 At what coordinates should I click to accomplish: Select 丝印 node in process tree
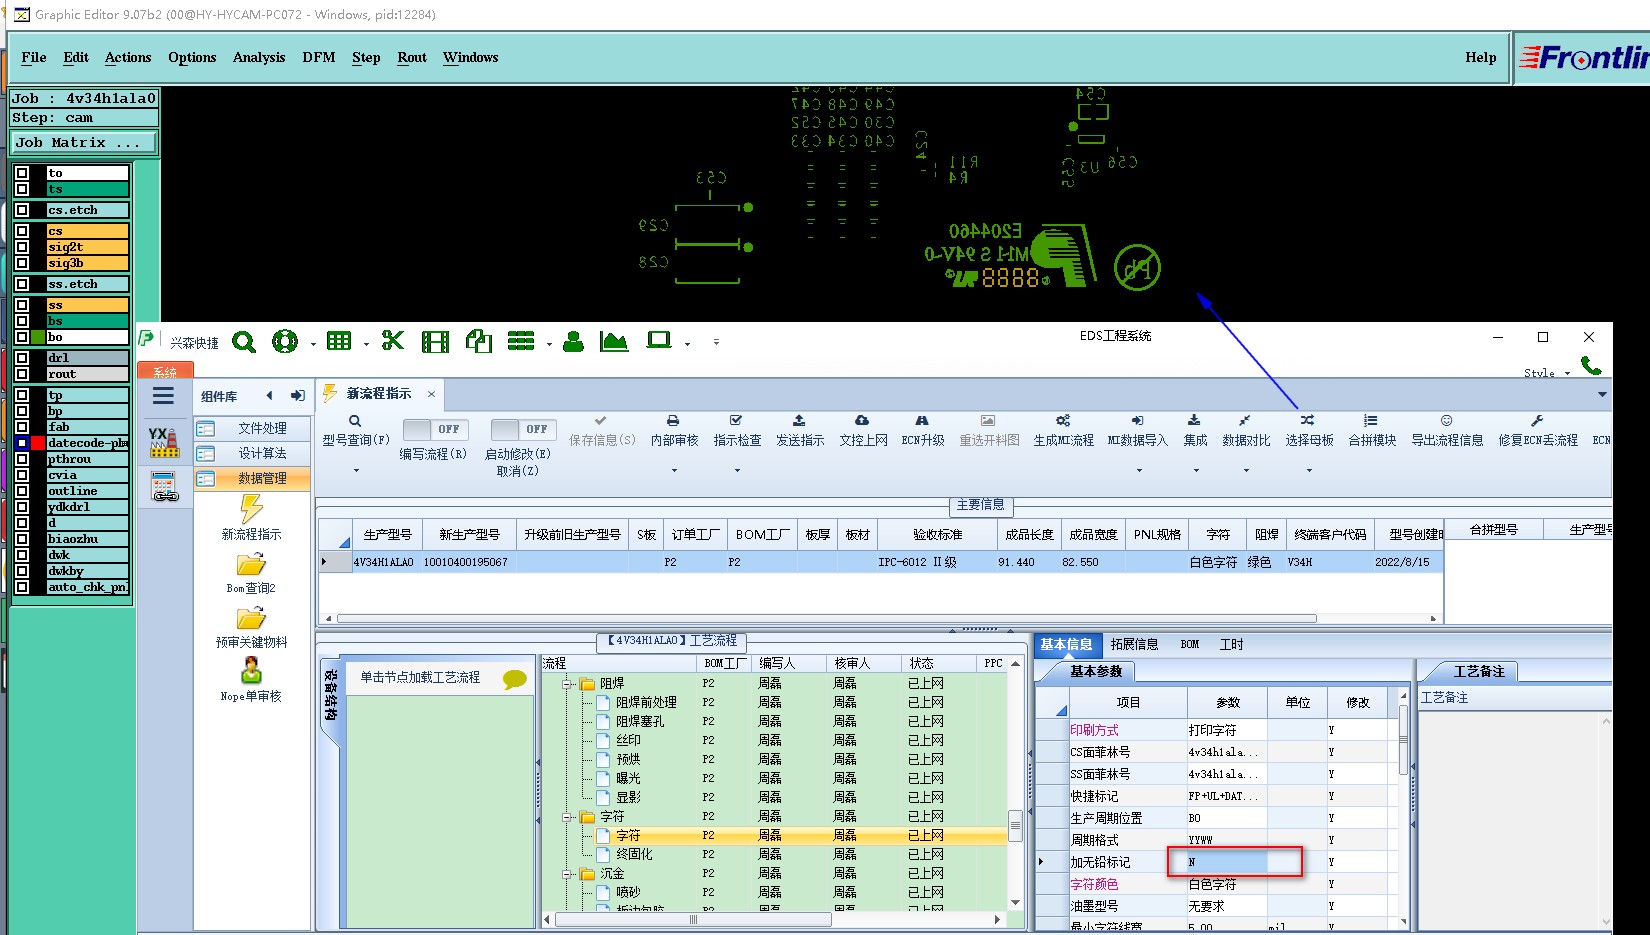click(628, 741)
